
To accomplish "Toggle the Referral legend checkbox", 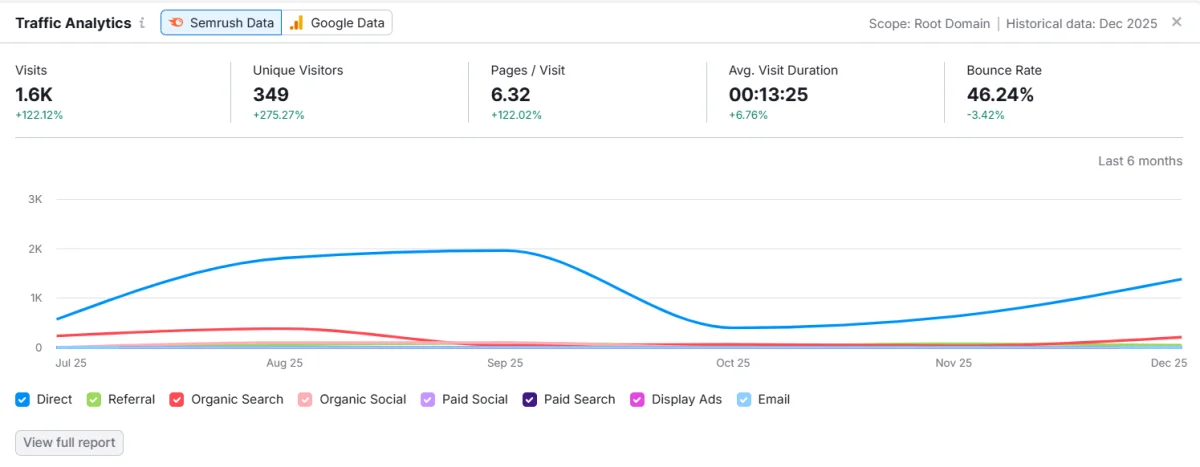I will coord(94,399).
